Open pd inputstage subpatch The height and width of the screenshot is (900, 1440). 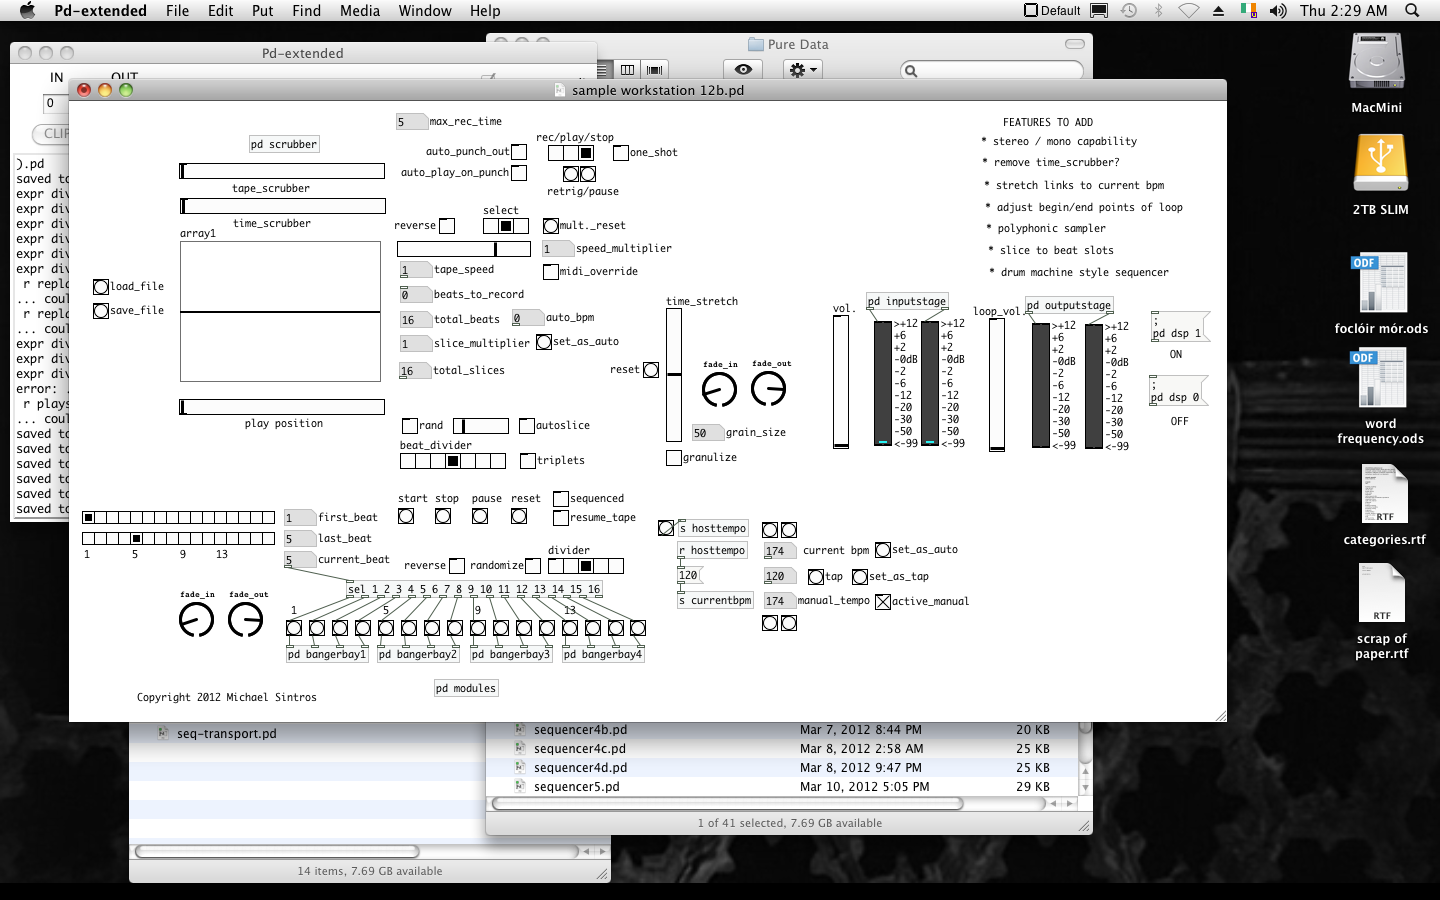tap(907, 301)
